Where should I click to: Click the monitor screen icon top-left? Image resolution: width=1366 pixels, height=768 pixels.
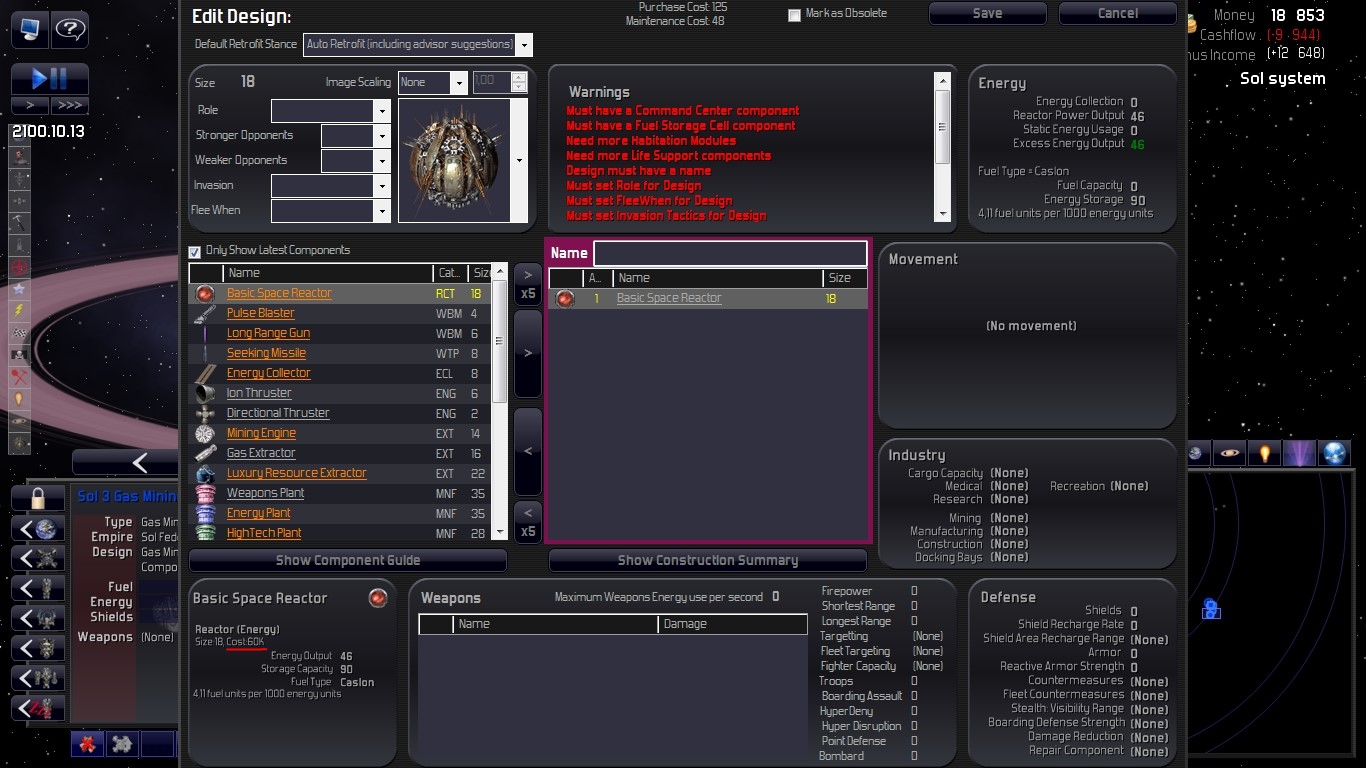29,30
